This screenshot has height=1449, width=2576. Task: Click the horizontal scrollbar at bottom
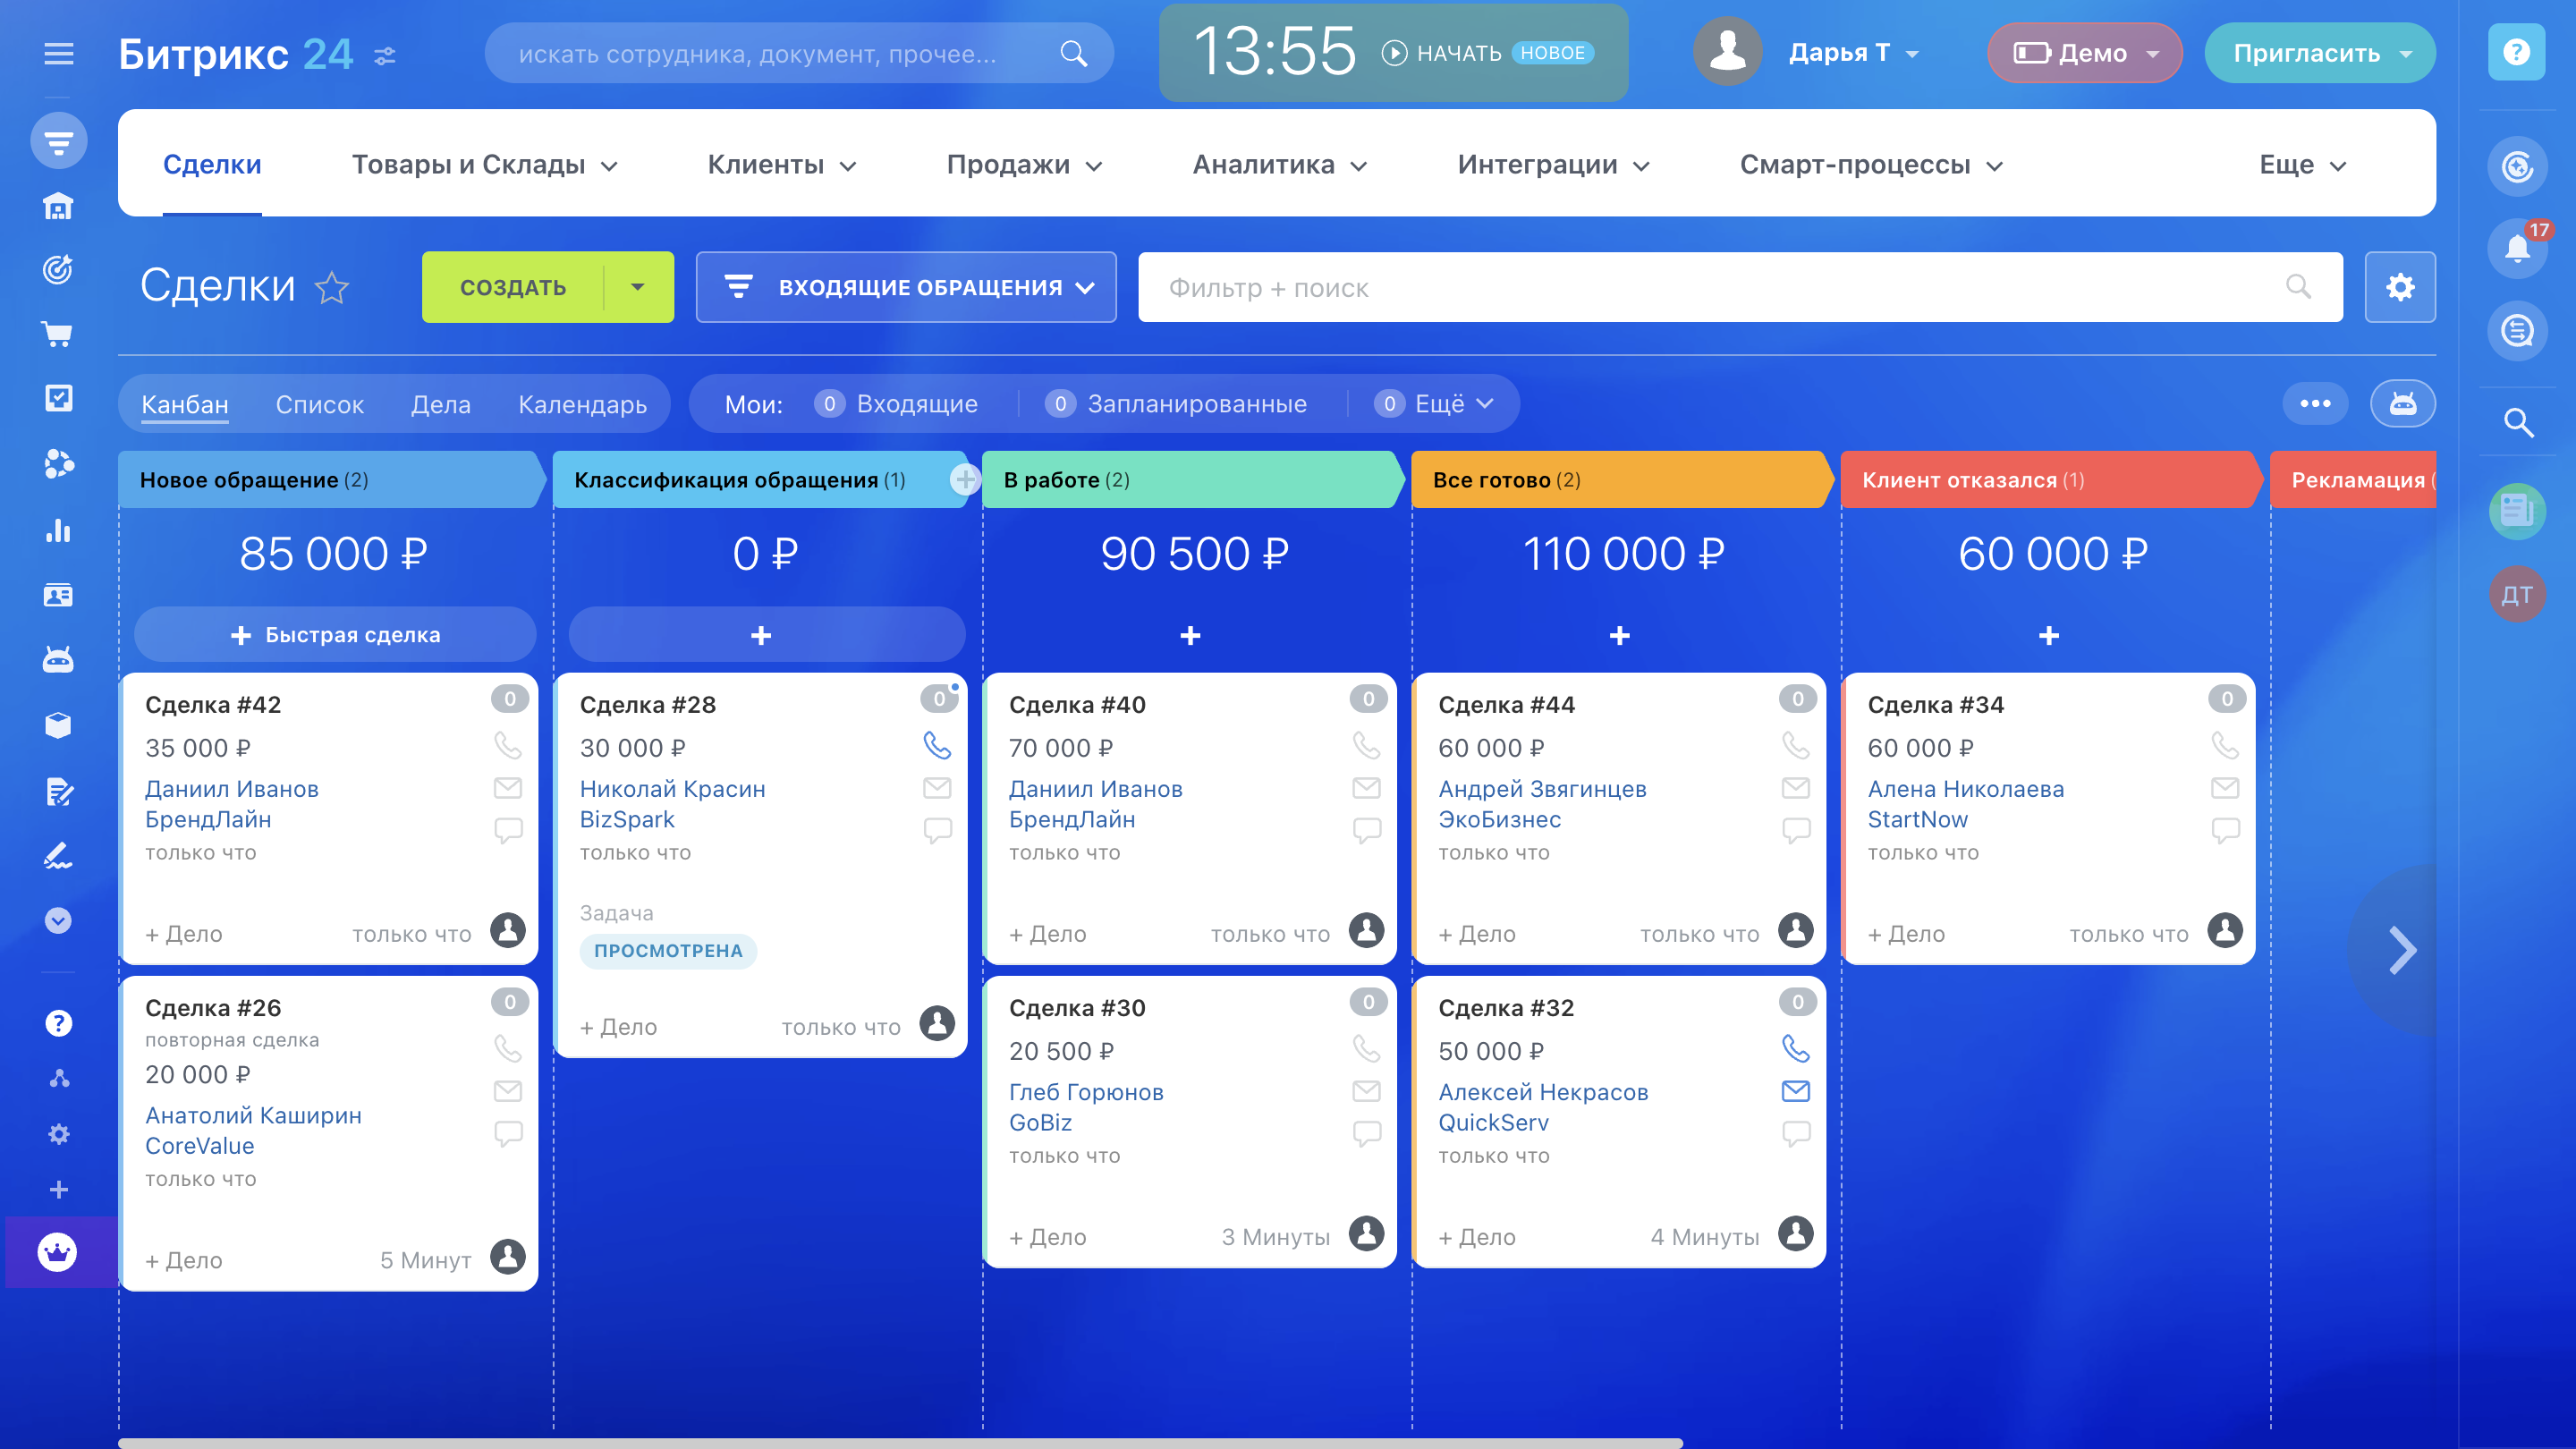pos(900,1442)
